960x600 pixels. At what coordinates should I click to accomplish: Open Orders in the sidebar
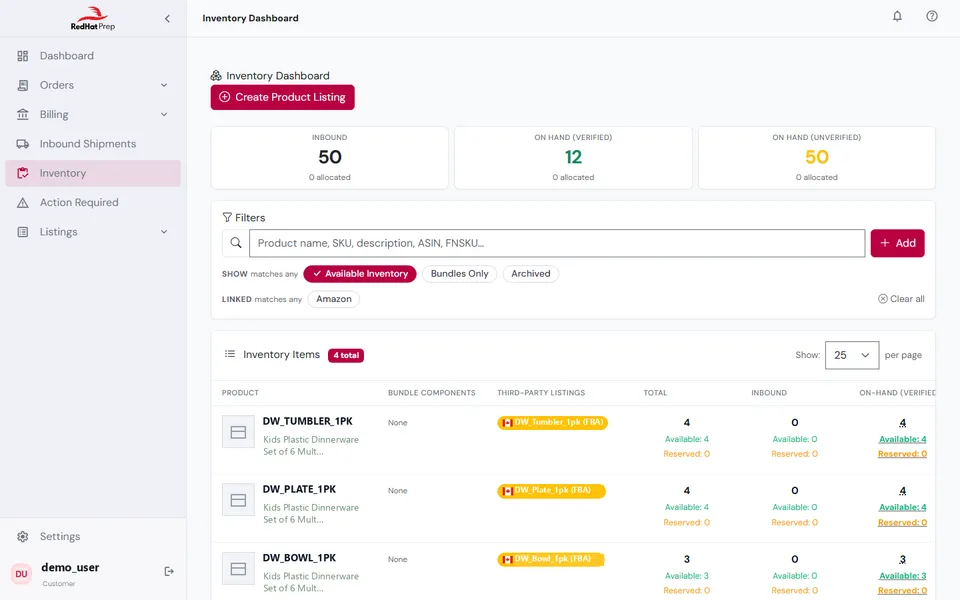(93, 85)
